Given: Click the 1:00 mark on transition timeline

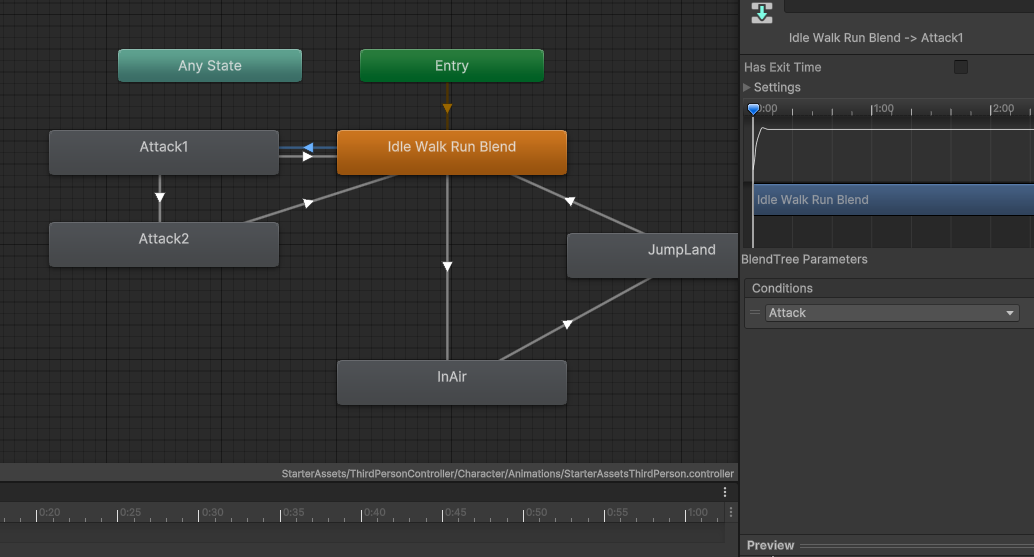Looking at the screenshot, I should (882, 108).
